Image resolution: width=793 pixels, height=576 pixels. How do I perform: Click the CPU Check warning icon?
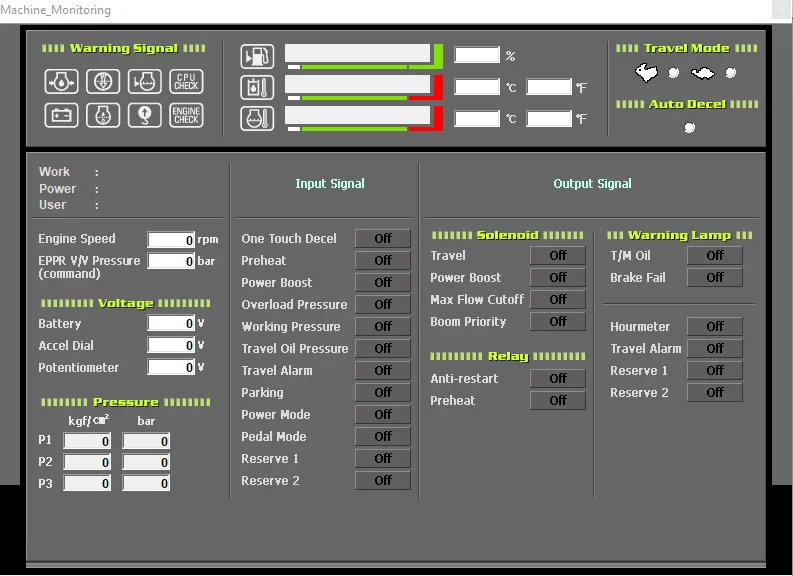[187, 81]
